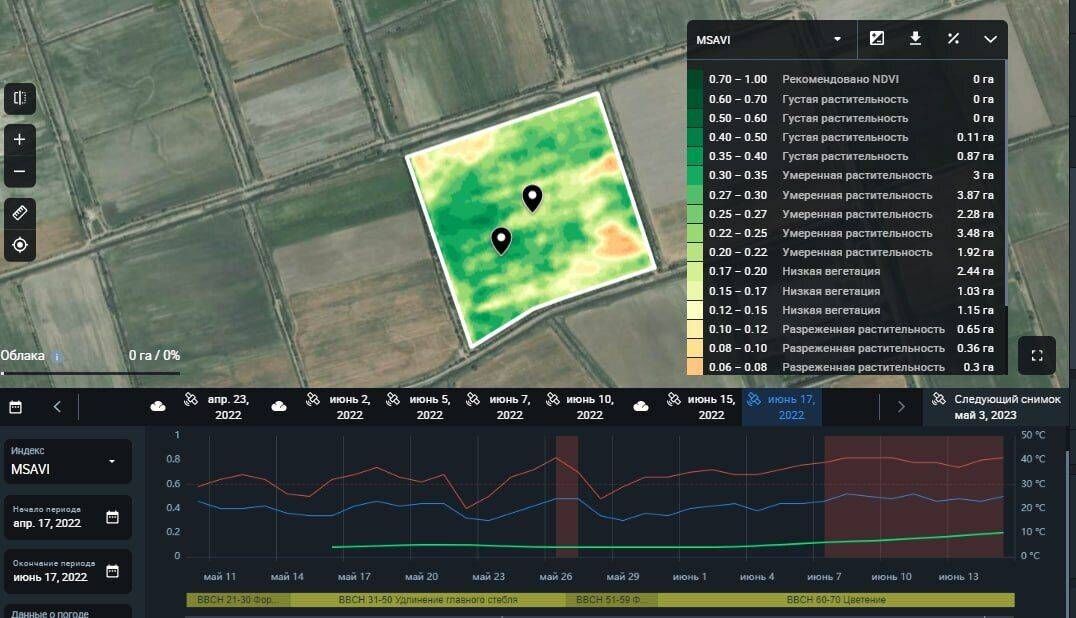Go to next images with right arrow

coord(901,407)
